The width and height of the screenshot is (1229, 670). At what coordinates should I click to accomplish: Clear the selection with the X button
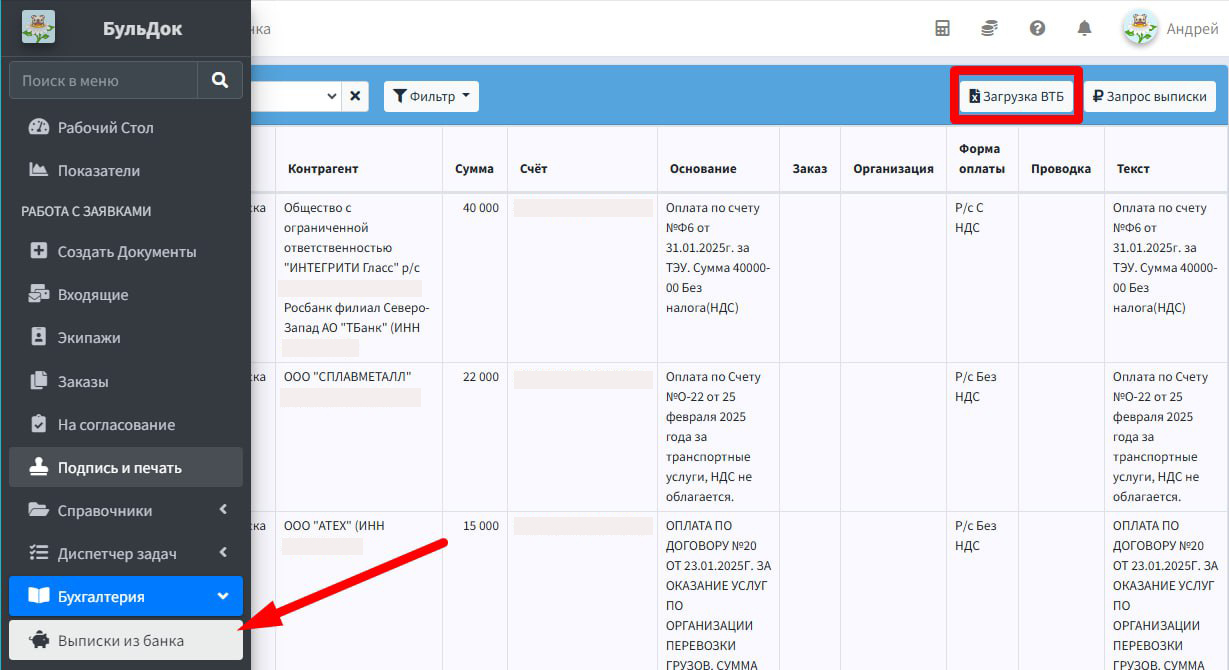pyautogui.click(x=356, y=96)
